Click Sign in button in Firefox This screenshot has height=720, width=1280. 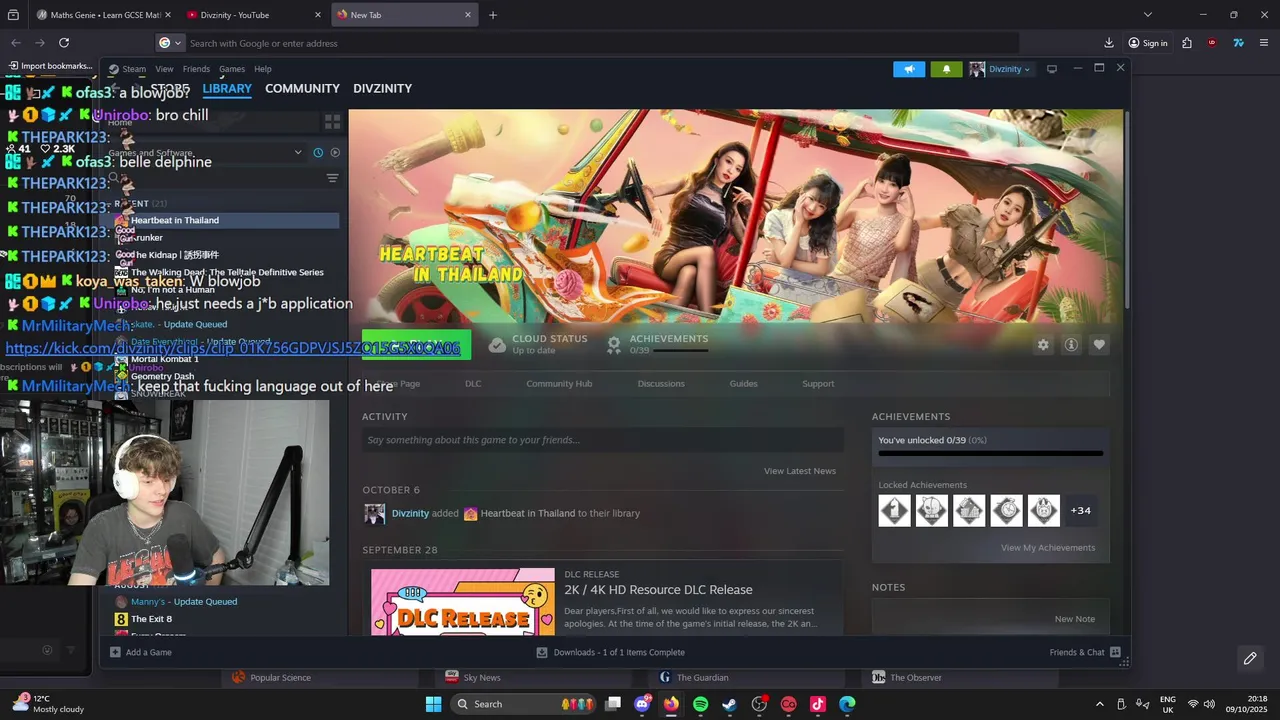(x=1148, y=43)
